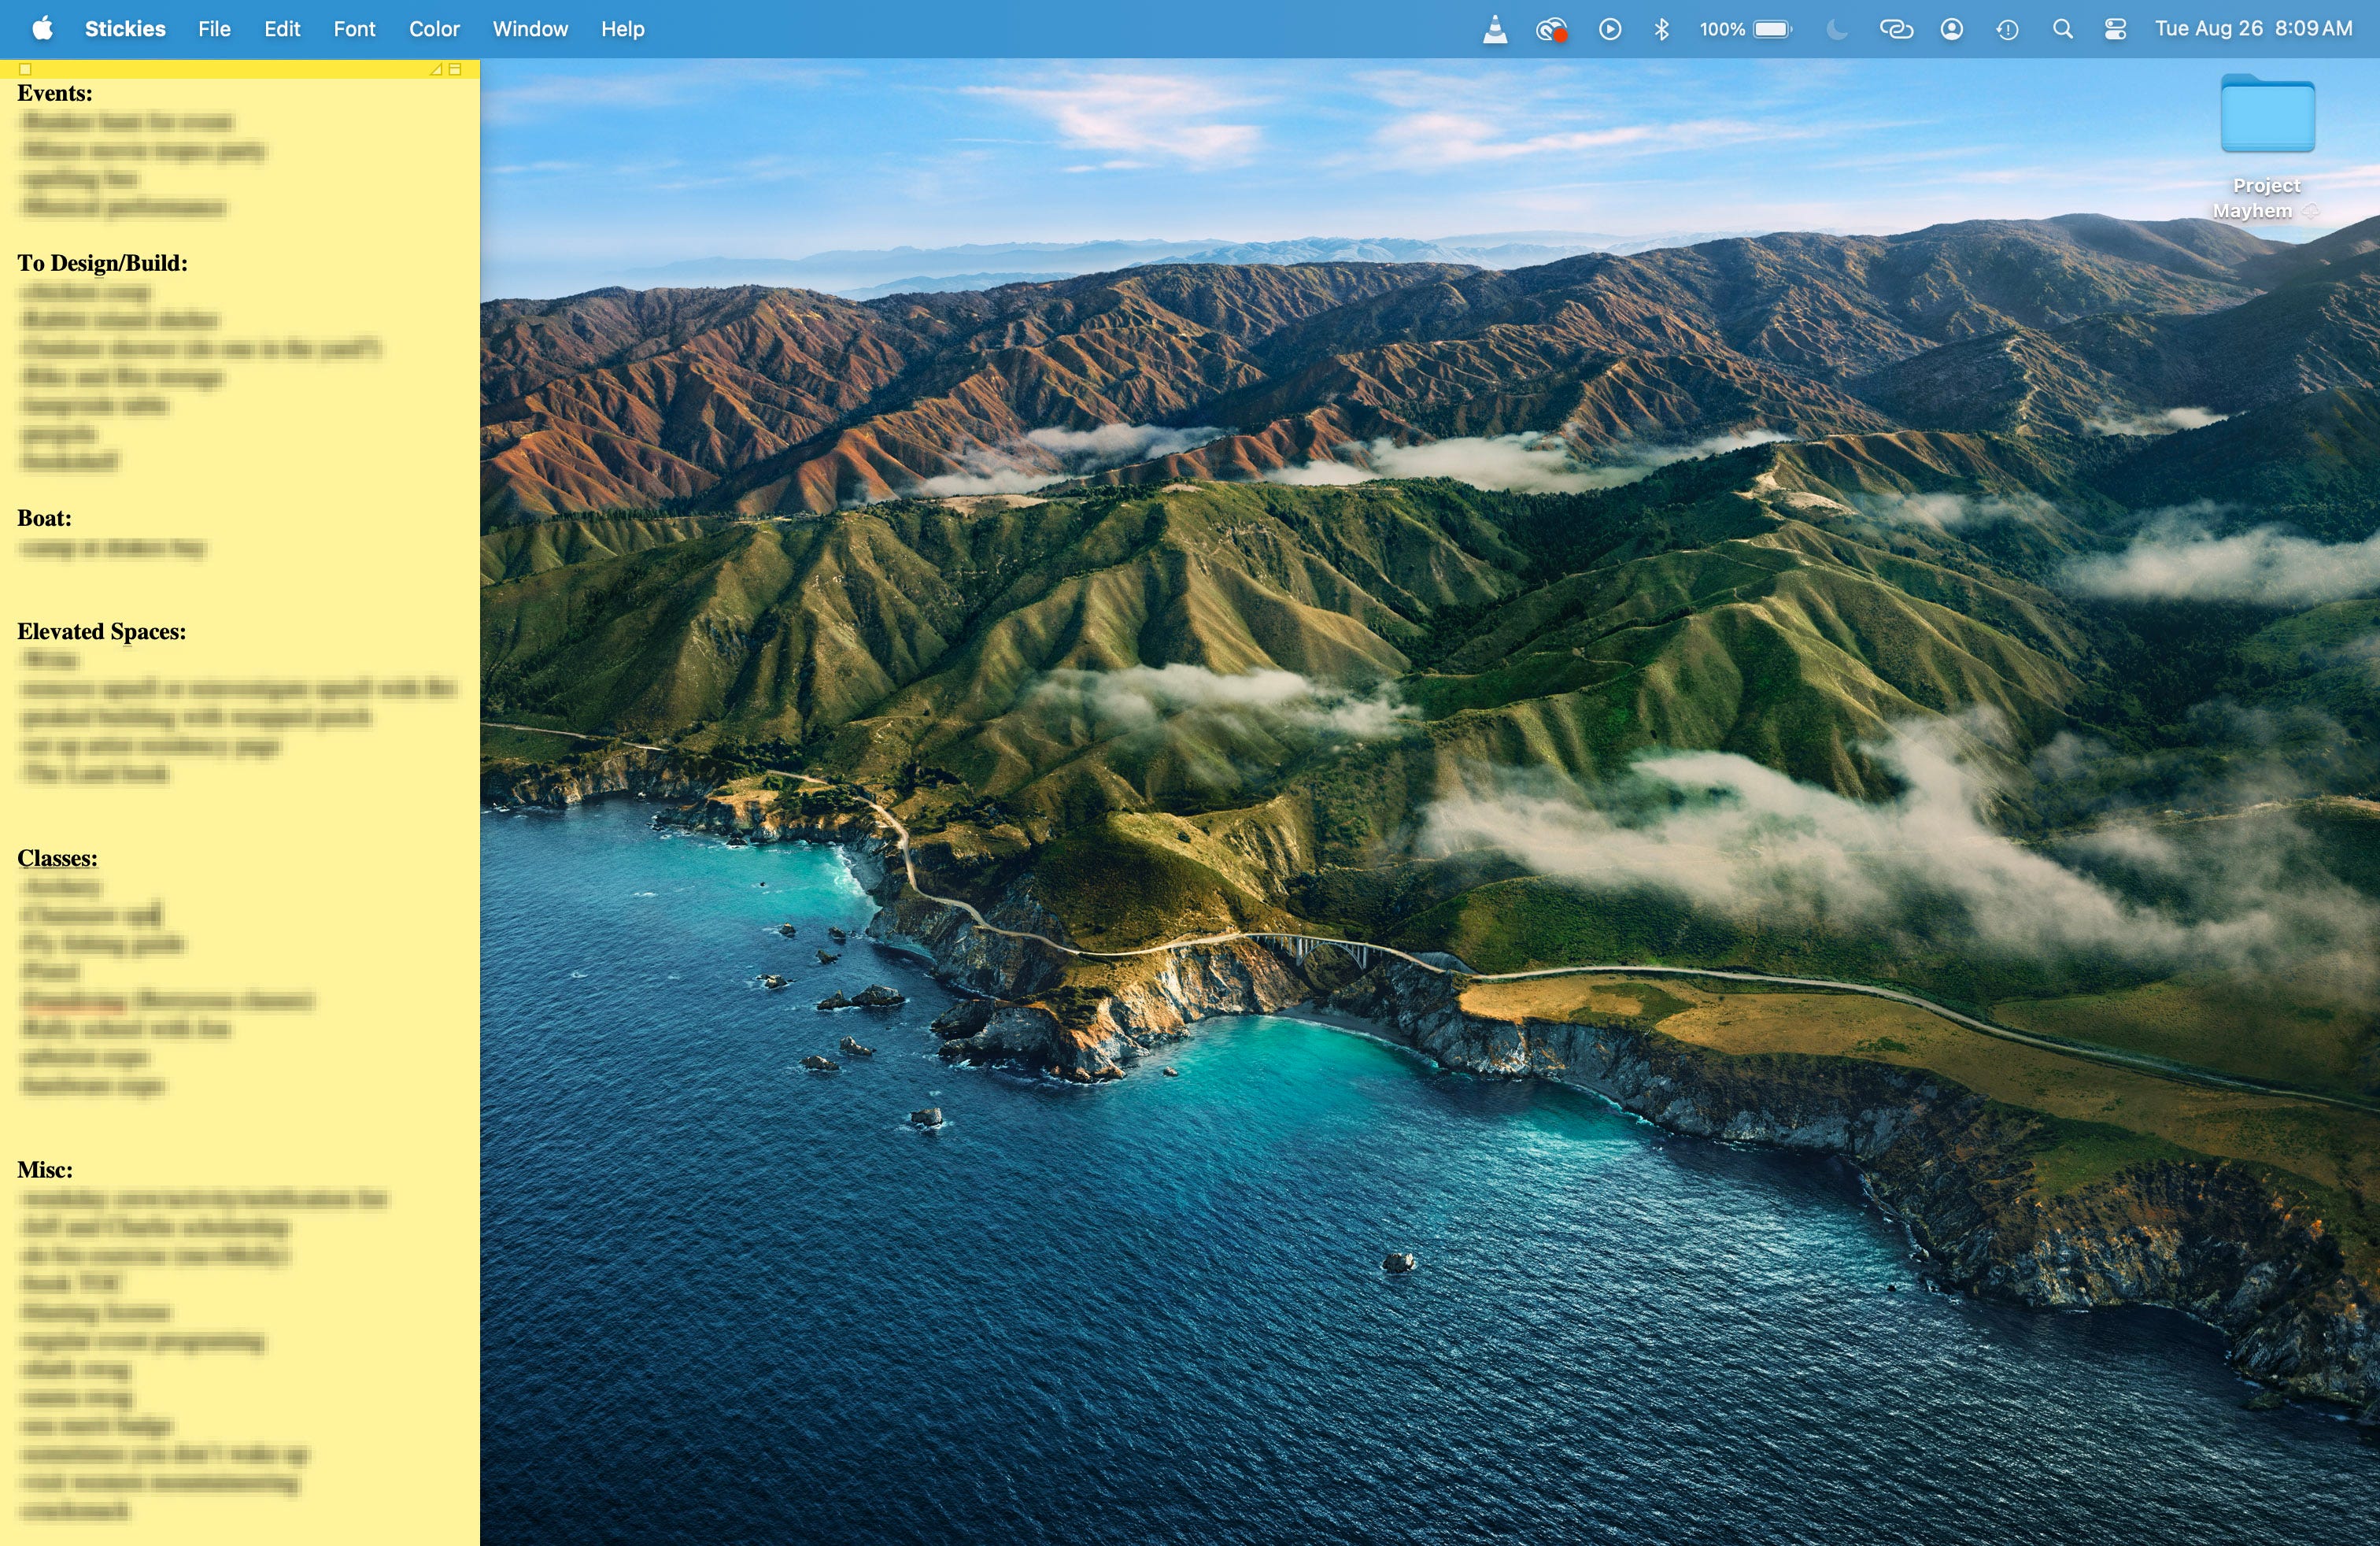Open the user account menu bar icon
The height and width of the screenshot is (1546, 2380).
[x=1951, y=29]
